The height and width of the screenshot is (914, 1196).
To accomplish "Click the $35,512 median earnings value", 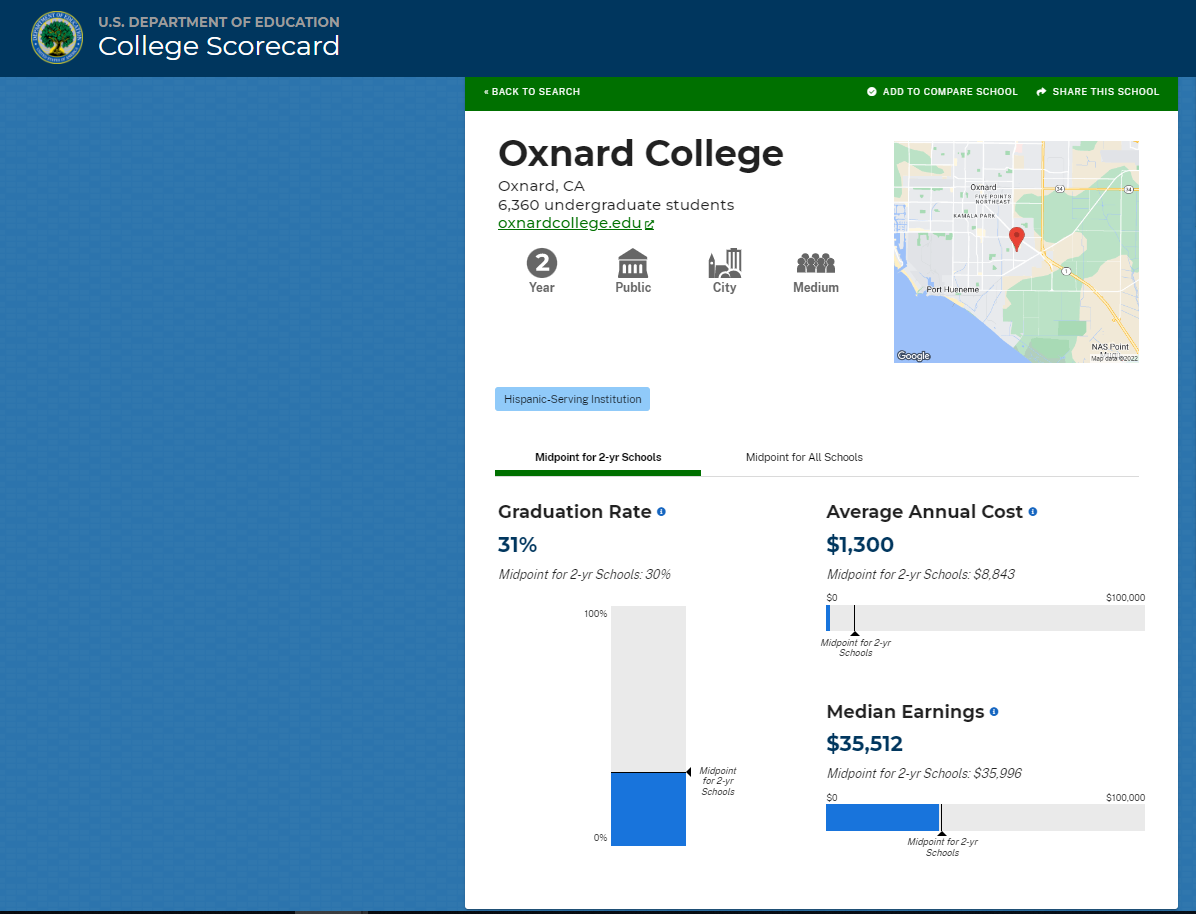I will (x=864, y=744).
